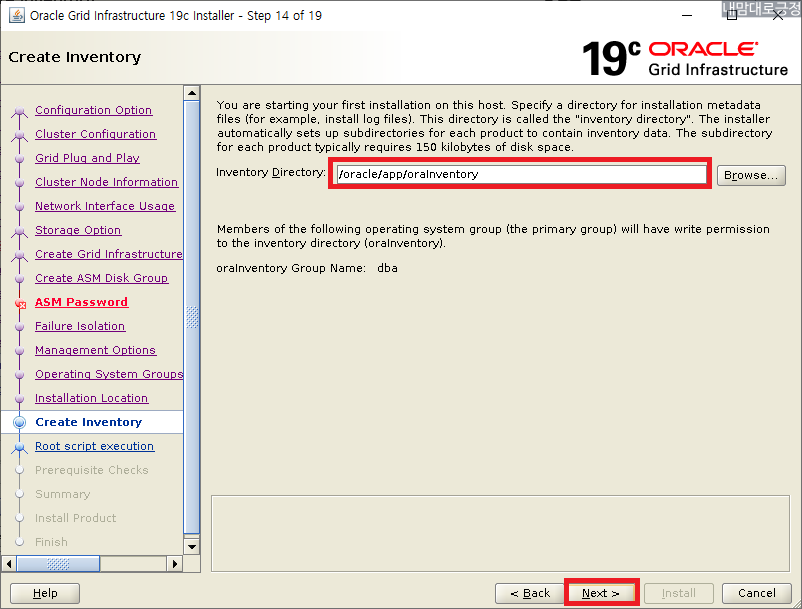
Task: Click down arrow of steps scrollbar
Action: [192, 547]
